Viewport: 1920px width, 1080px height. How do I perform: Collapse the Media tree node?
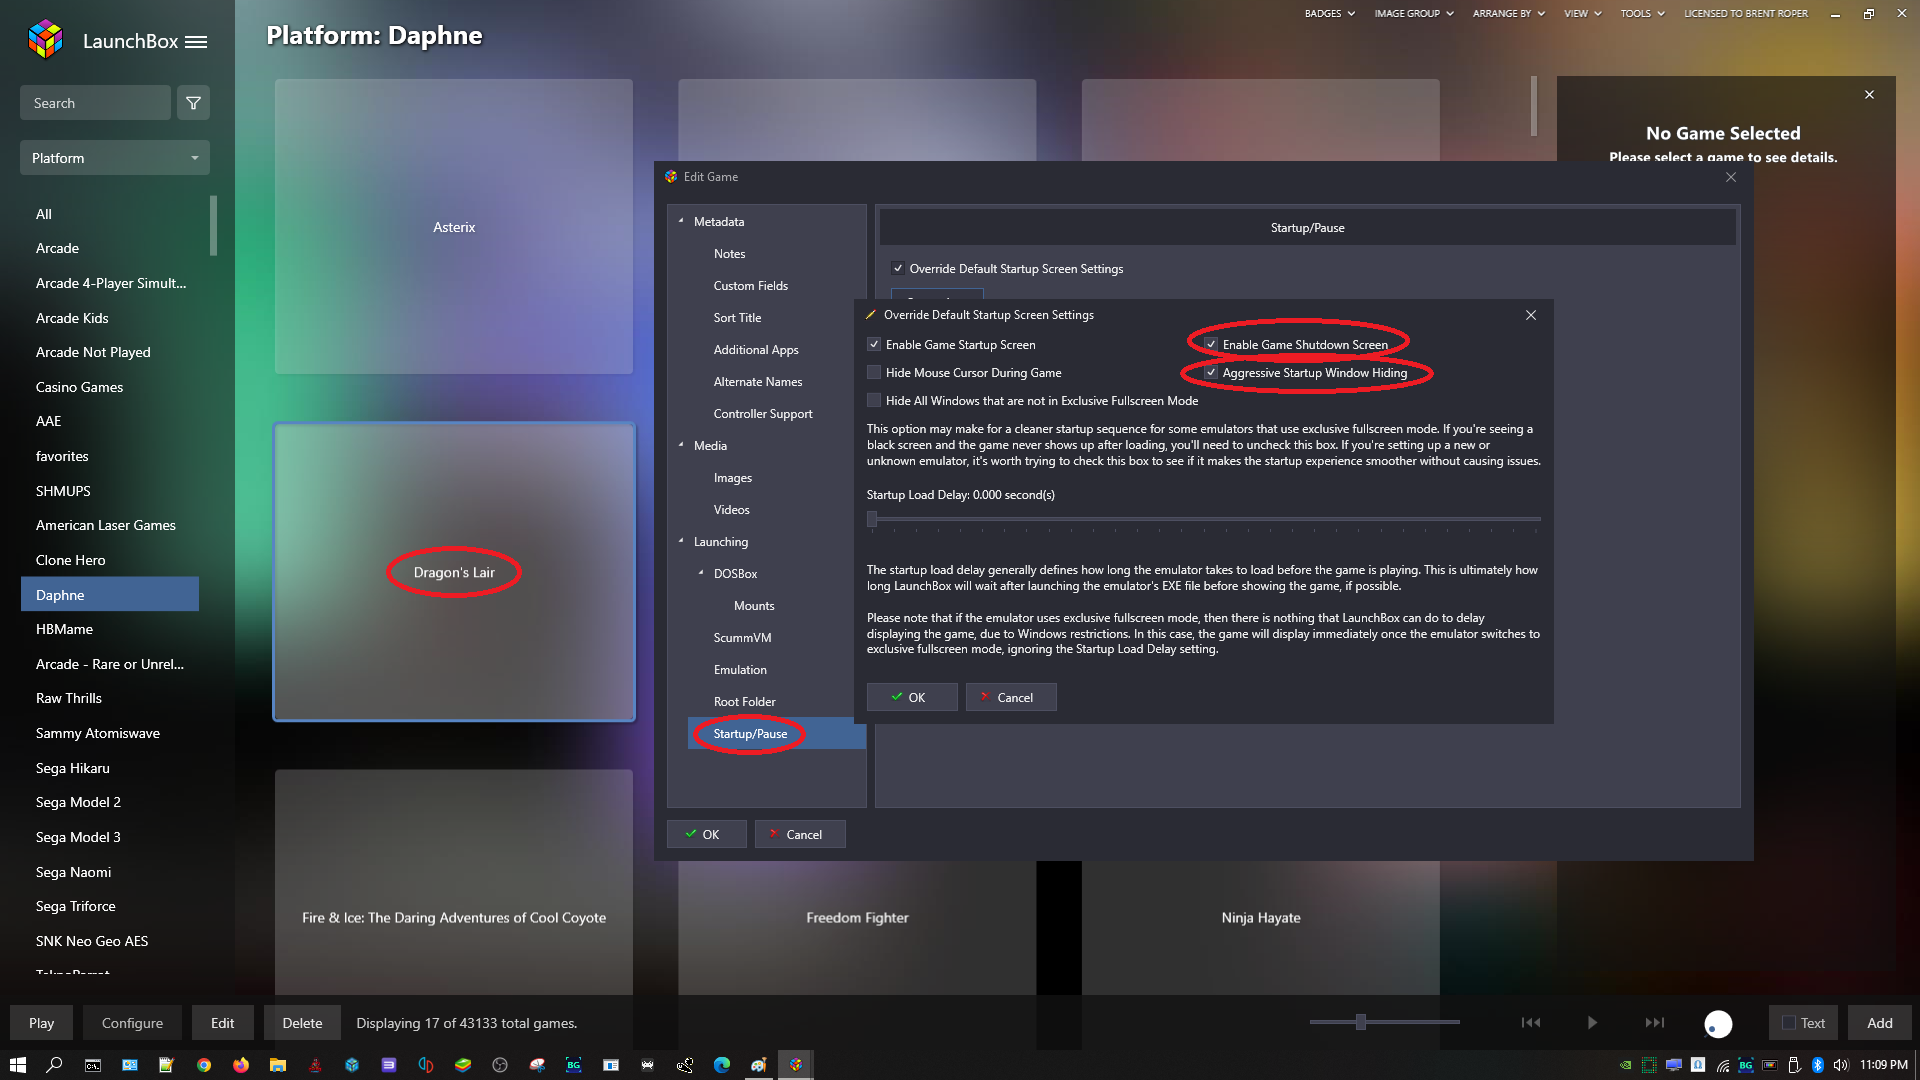tap(681, 446)
